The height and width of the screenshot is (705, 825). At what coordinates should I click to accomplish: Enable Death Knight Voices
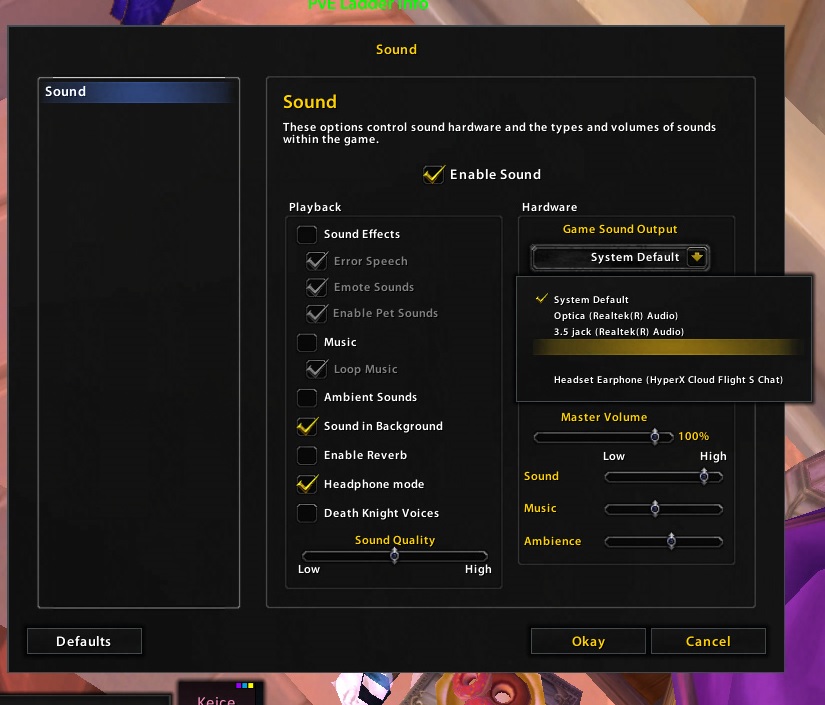point(308,513)
